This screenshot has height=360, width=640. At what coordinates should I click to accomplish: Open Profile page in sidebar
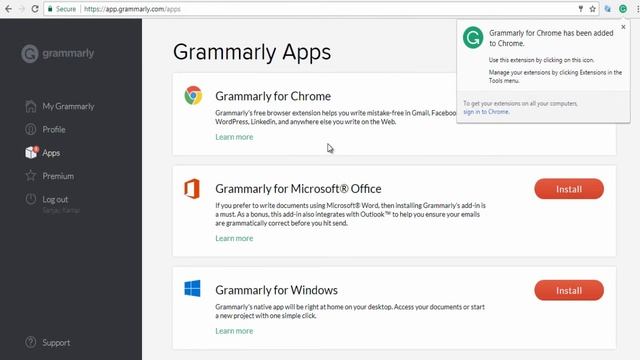(54, 129)
